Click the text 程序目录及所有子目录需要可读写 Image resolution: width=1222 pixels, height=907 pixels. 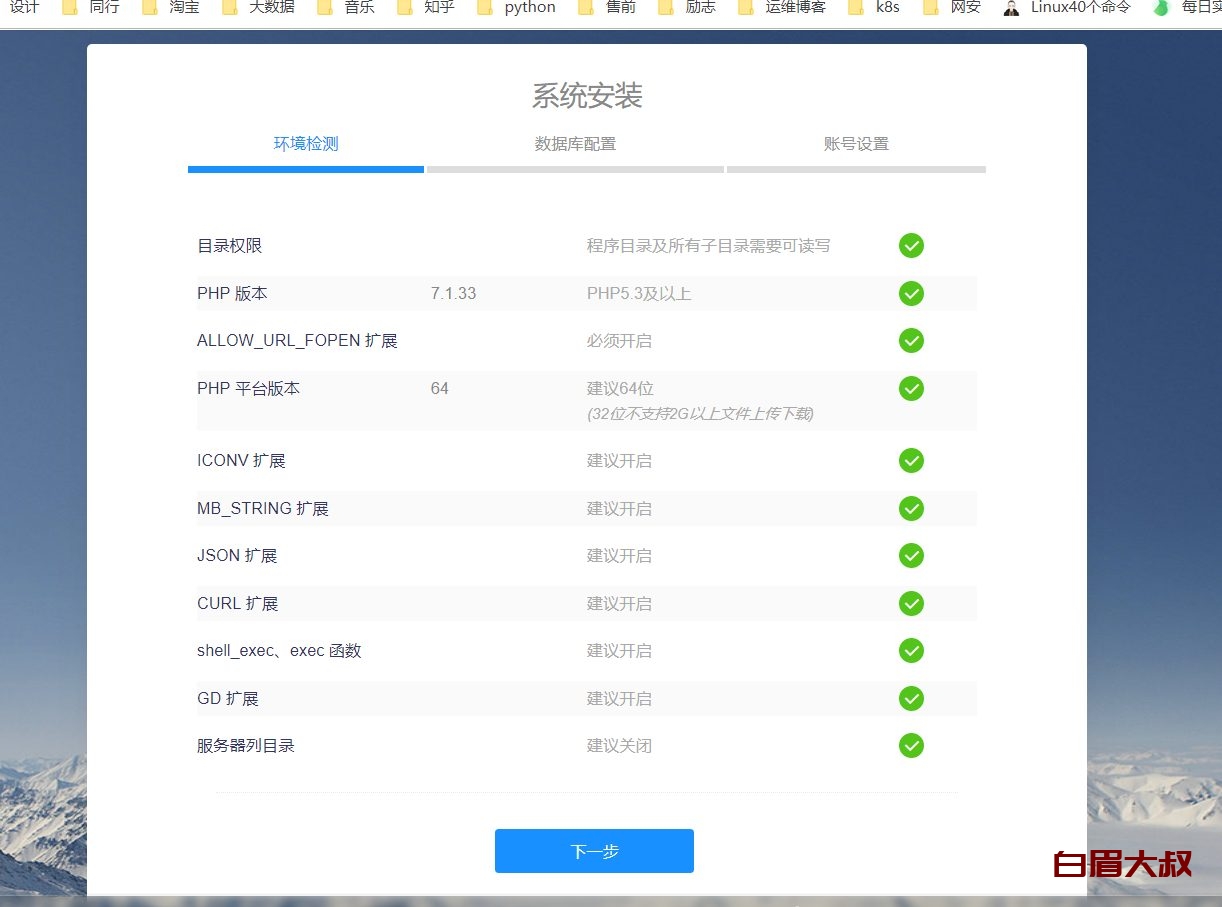click(708, 246)
